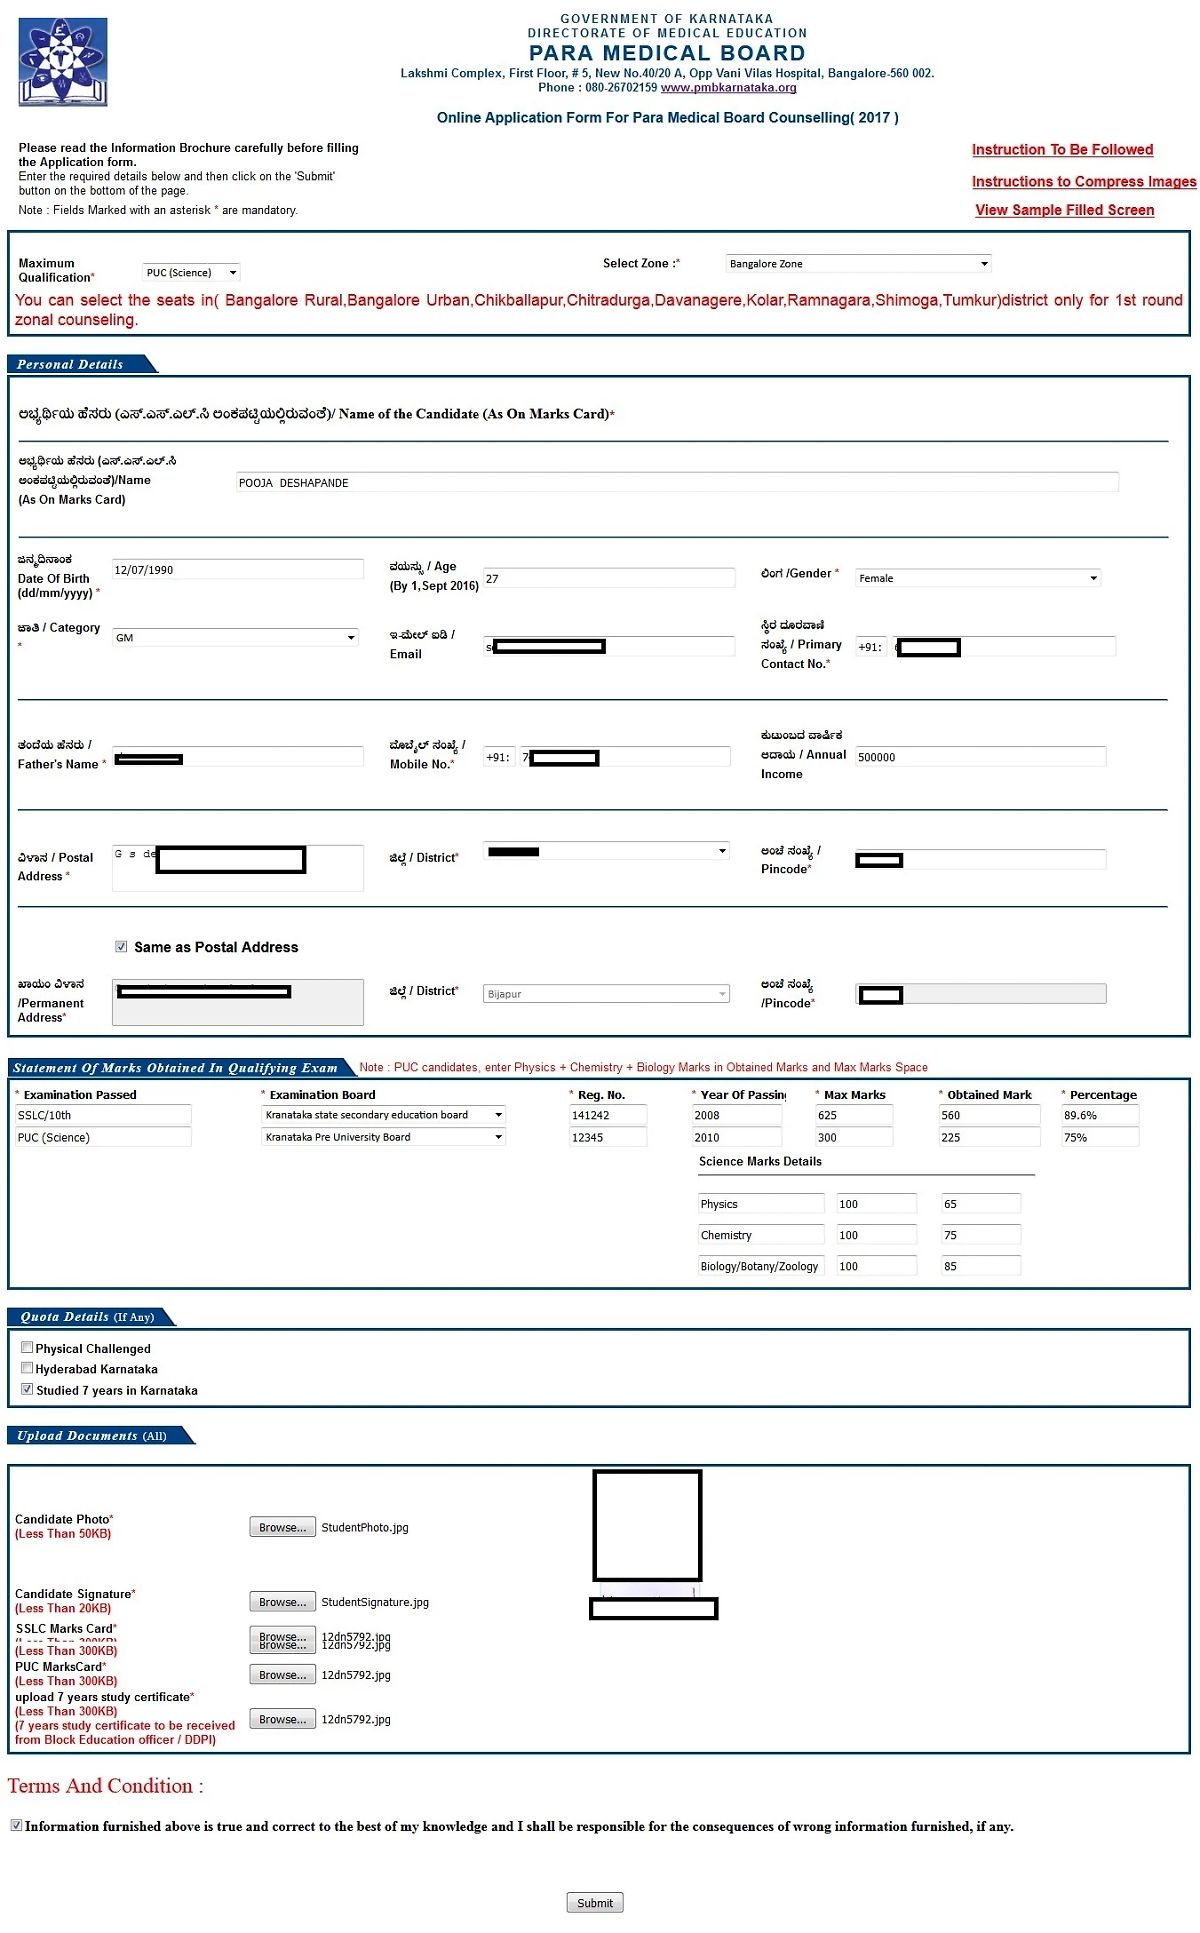
Task: Click the postal Pincode field
Action: [981, 860]
